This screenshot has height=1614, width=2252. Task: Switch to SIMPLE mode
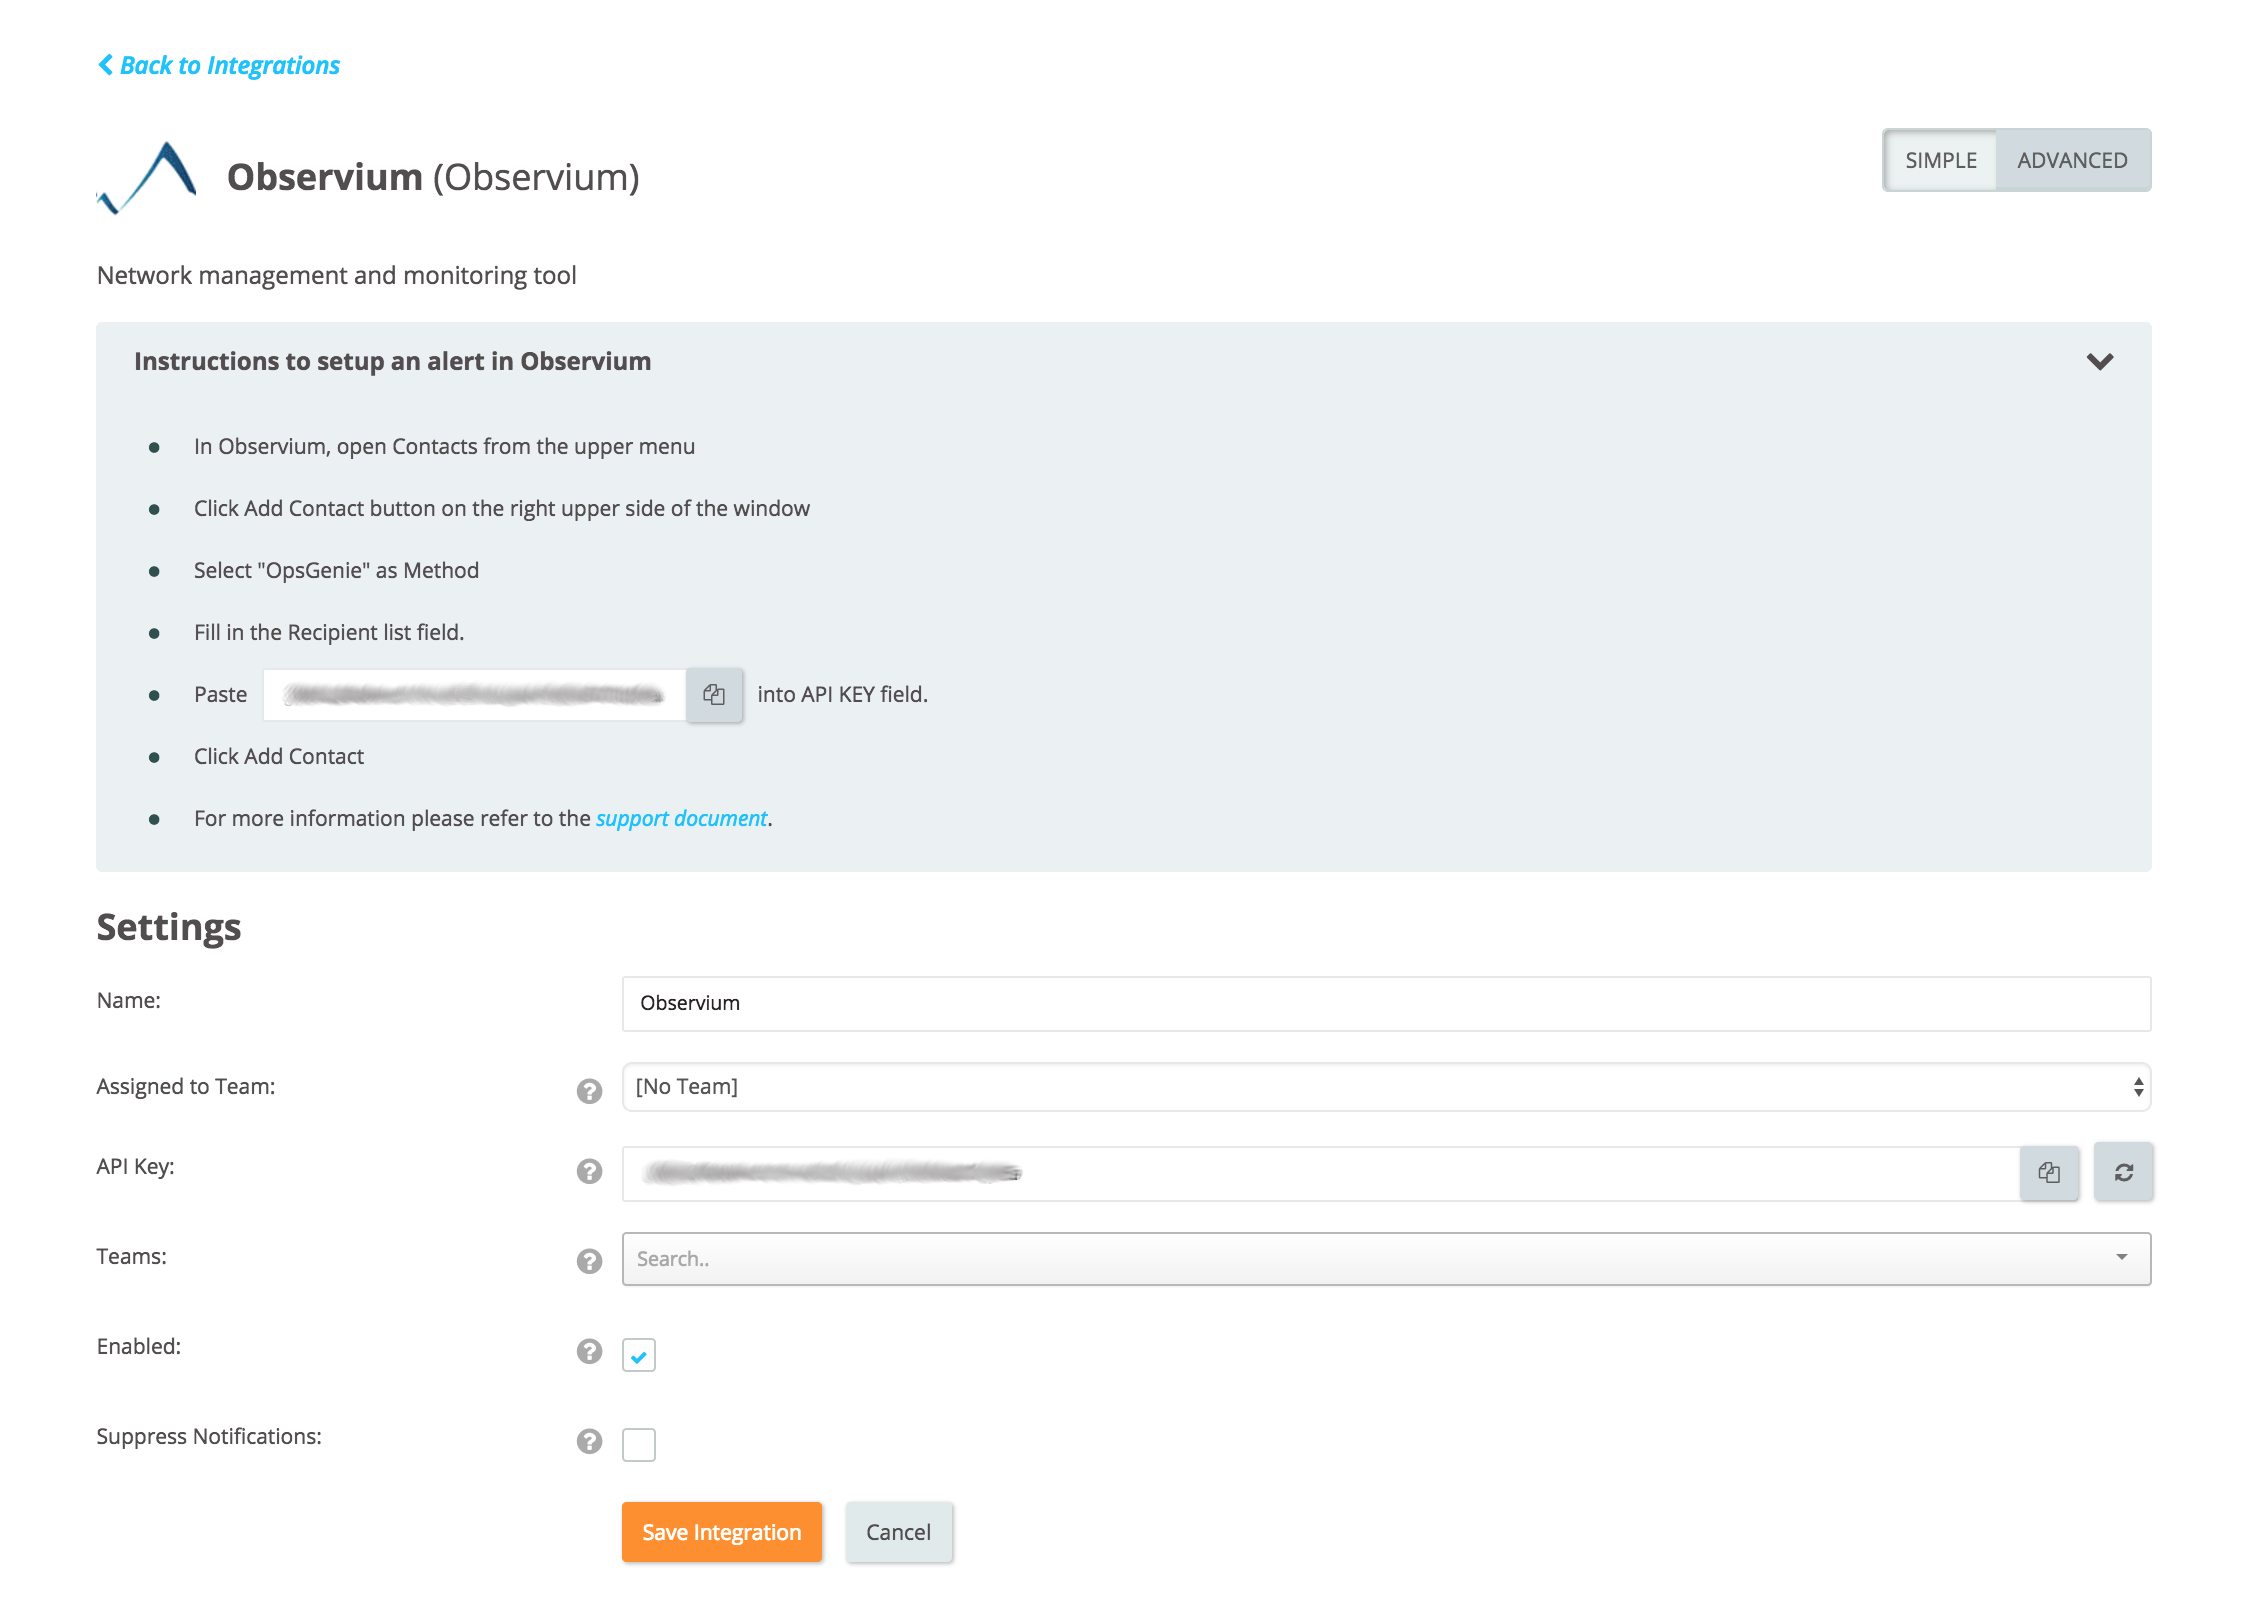click(1940, 160)
